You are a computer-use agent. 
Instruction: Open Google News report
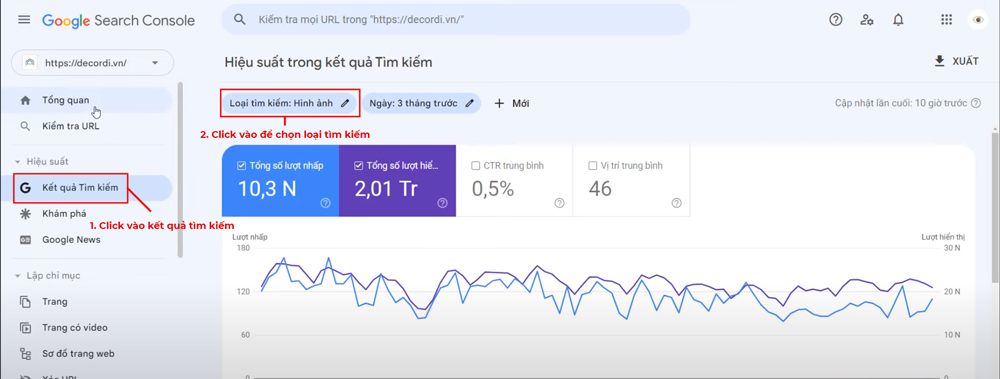click(86, 240)
